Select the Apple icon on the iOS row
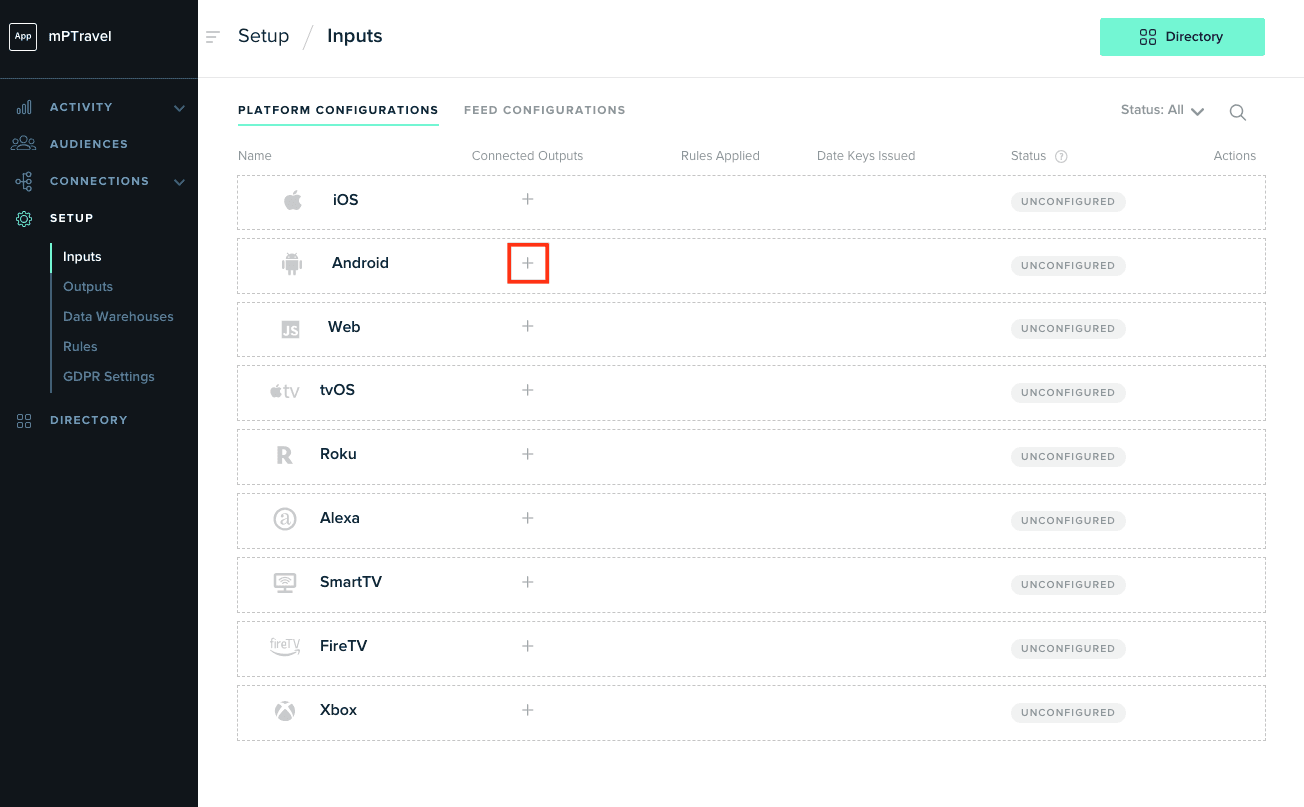The image size is (1304, 807). click(292, 199)
